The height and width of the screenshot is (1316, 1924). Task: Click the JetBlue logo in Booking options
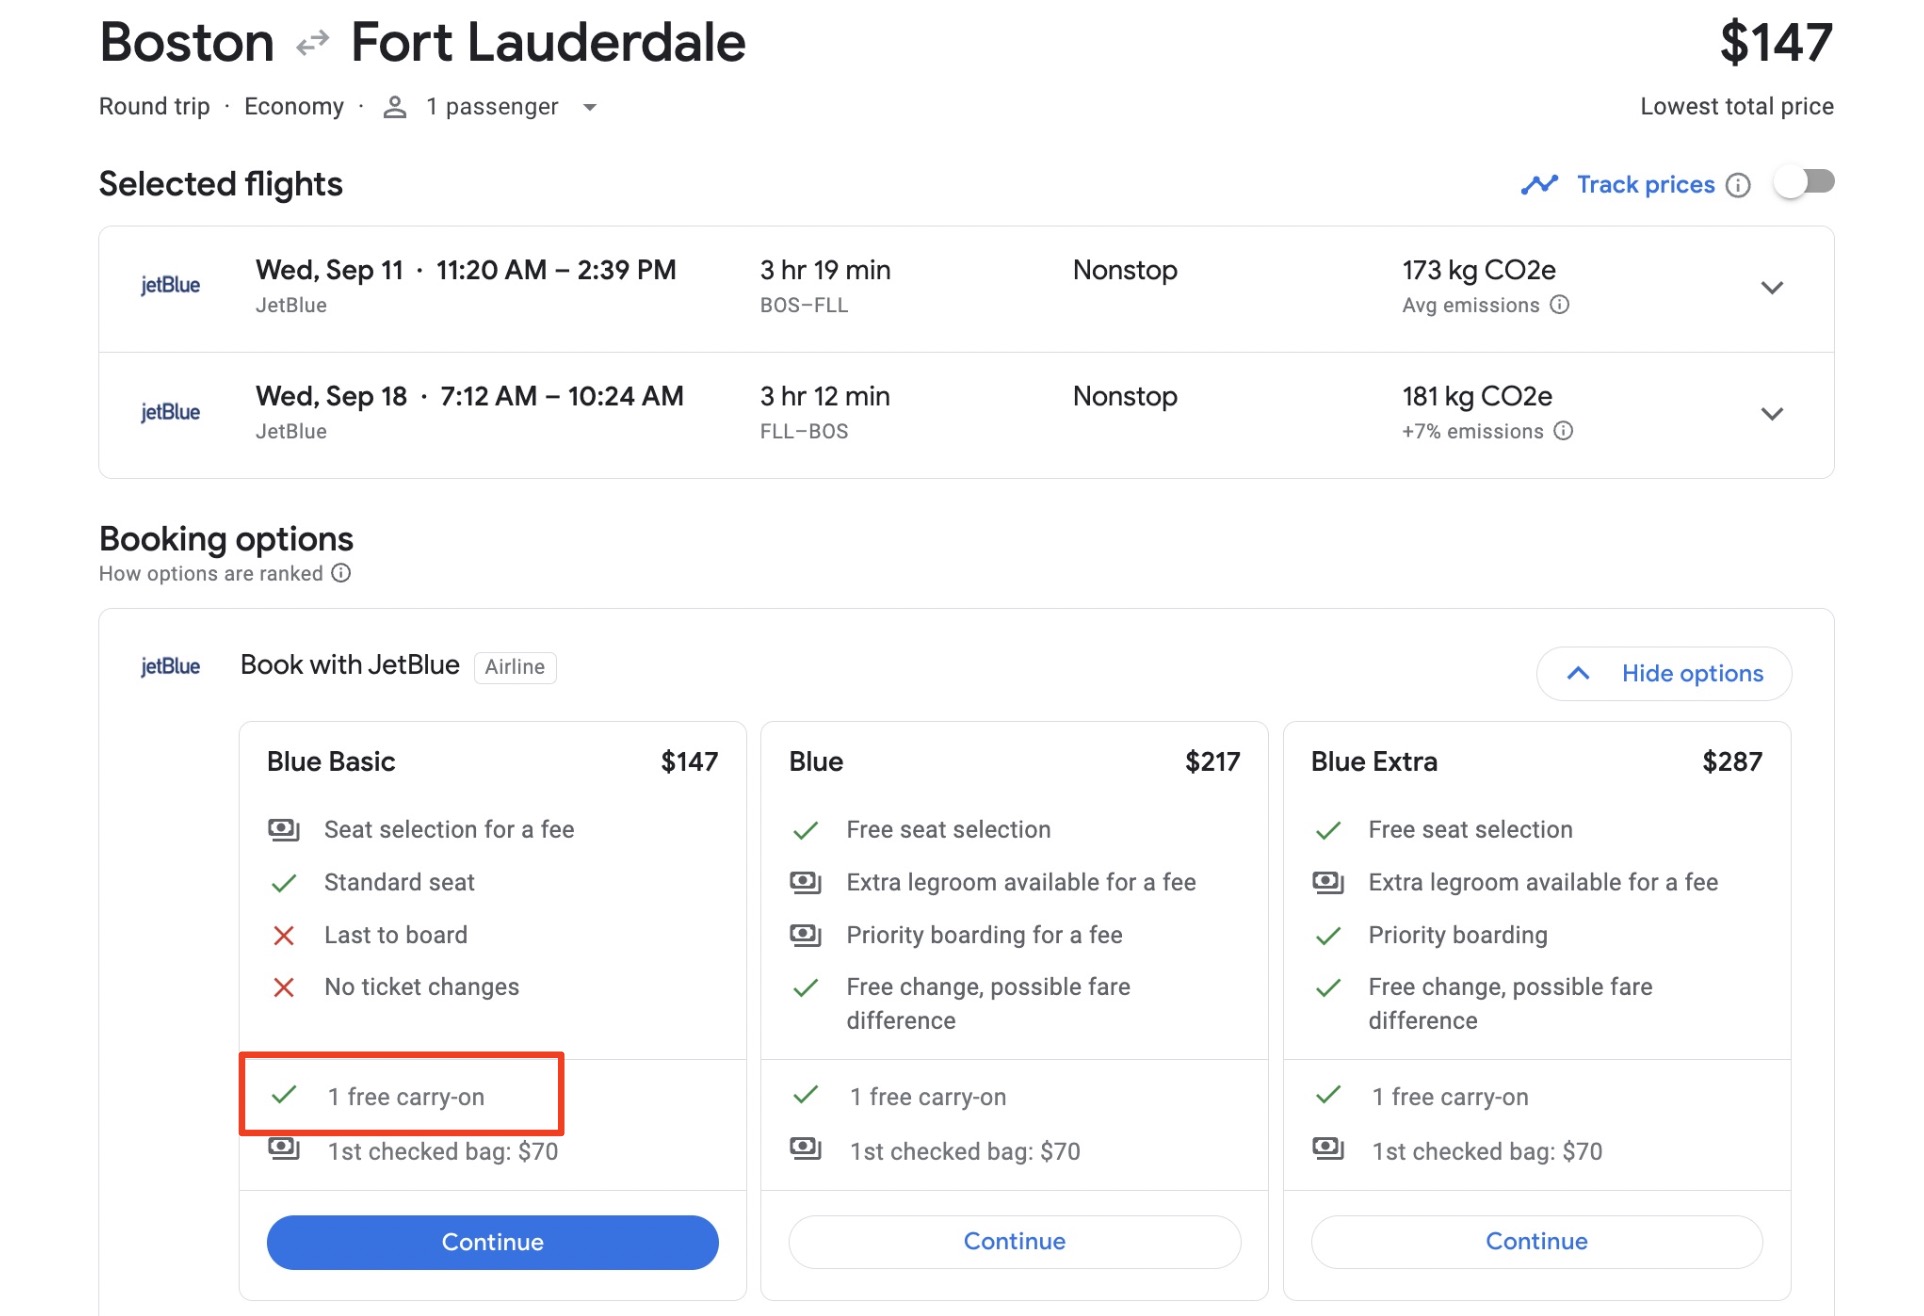click(x=170, y=667)
